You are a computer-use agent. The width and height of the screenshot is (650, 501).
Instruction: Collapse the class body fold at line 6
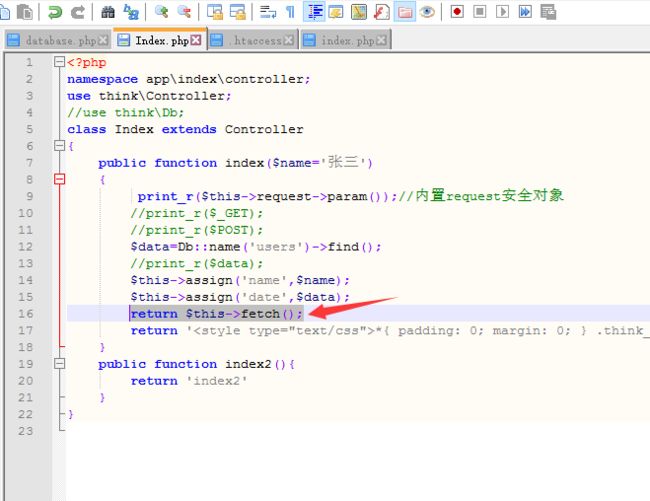pyautogui.click(x=60, y=145)
